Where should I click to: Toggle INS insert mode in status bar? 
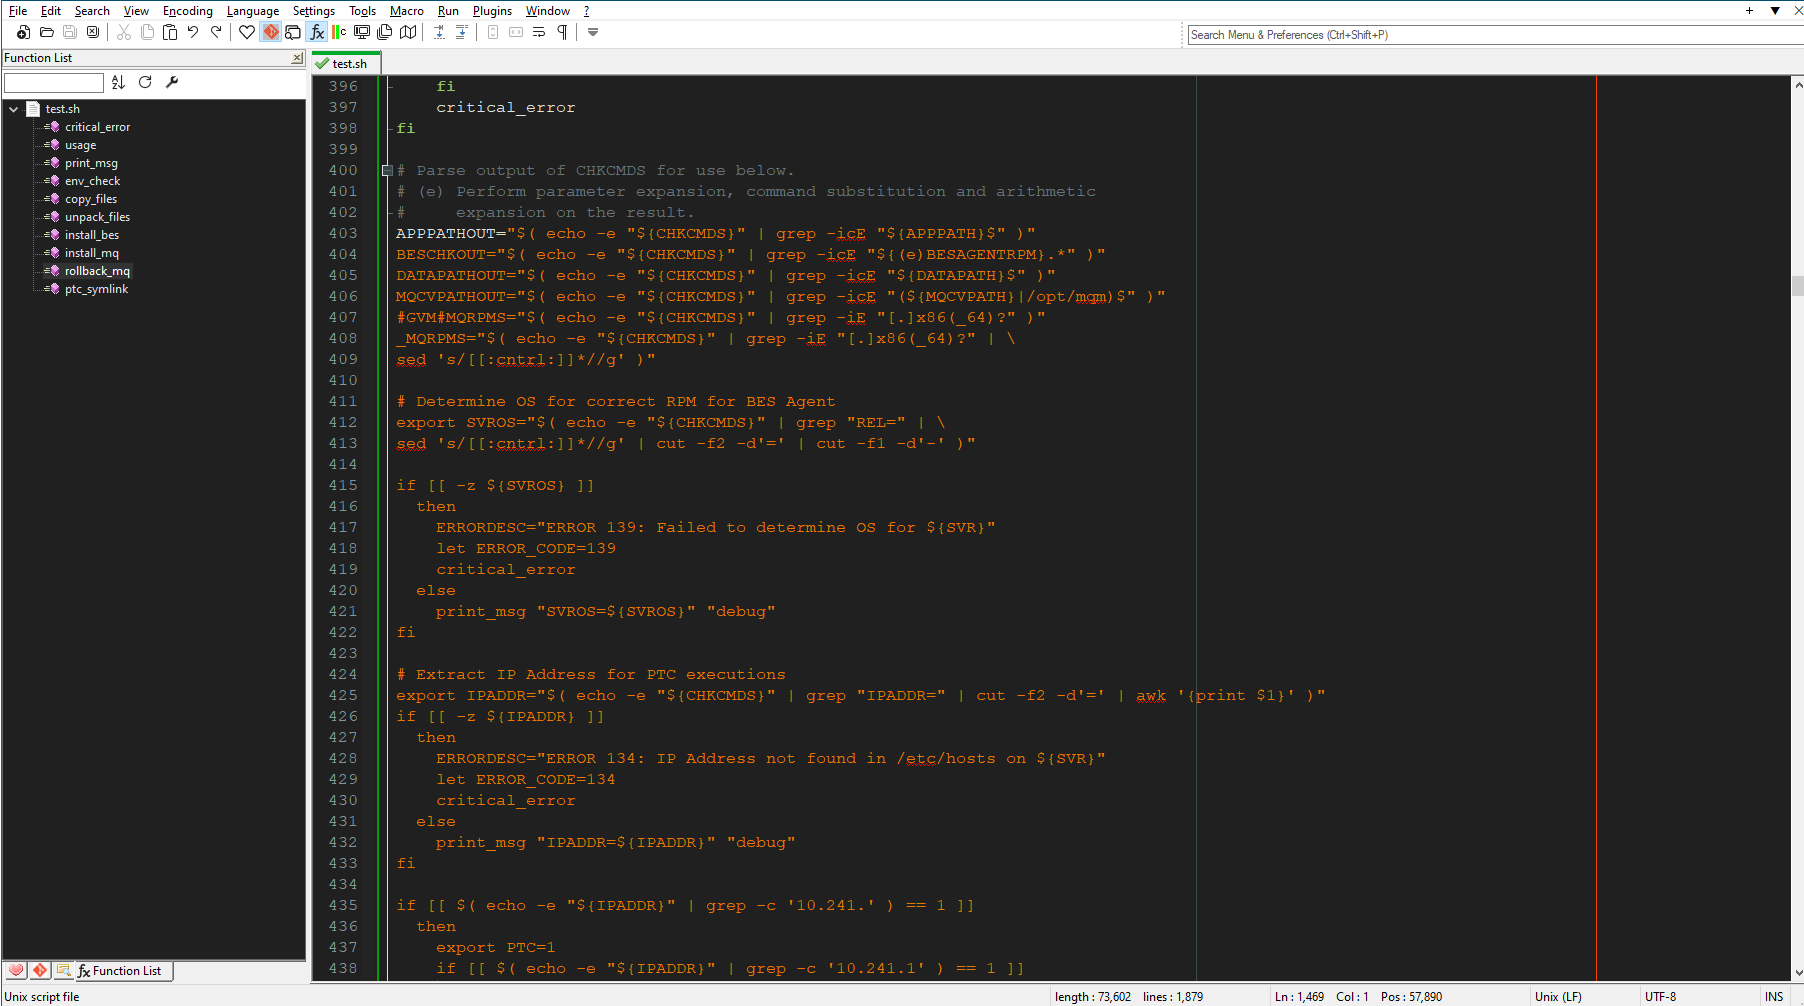coord(1774,997)
